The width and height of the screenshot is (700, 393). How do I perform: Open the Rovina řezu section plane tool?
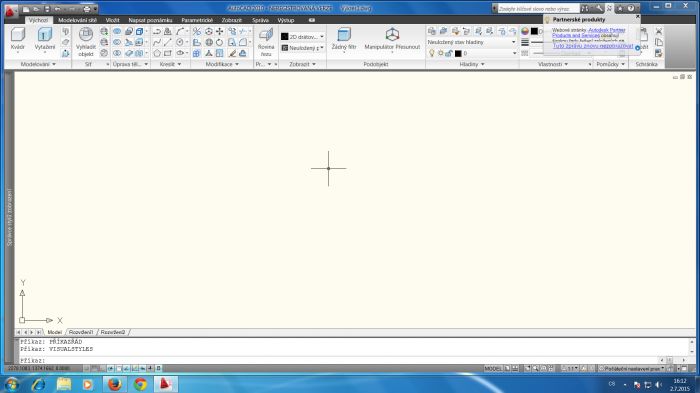[266, 42]
